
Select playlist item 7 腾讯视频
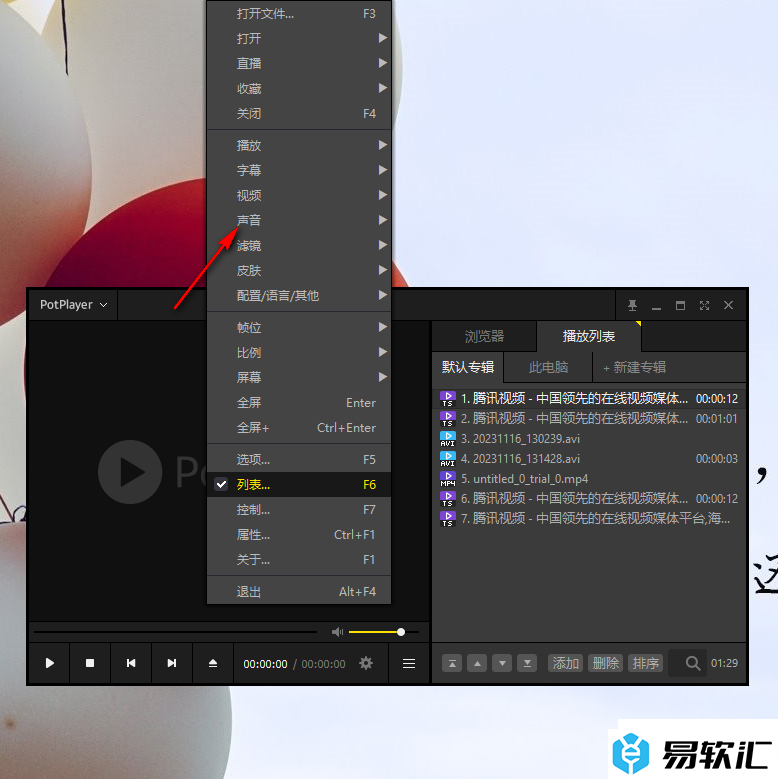589,518
